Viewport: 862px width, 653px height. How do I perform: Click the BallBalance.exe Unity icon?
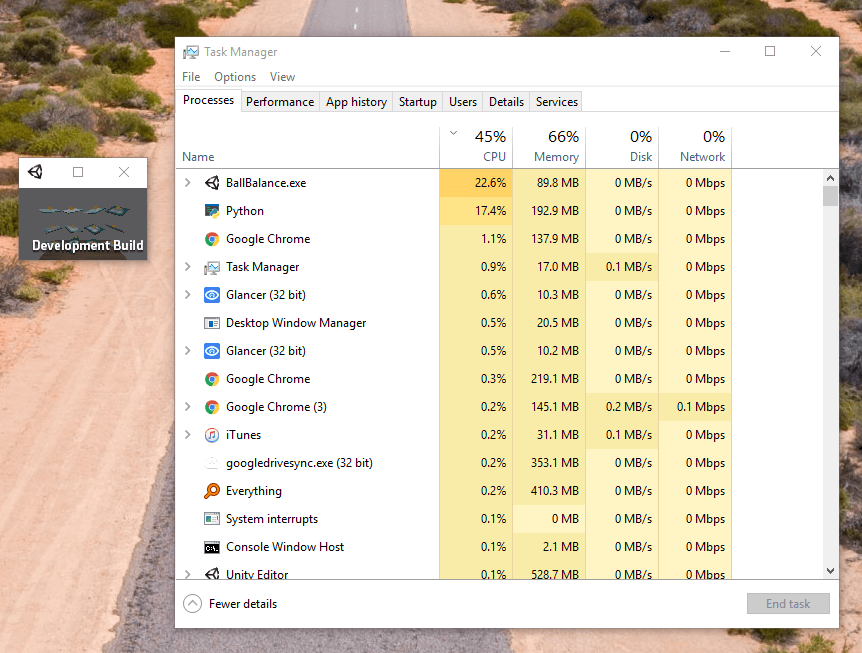(212, 183)
